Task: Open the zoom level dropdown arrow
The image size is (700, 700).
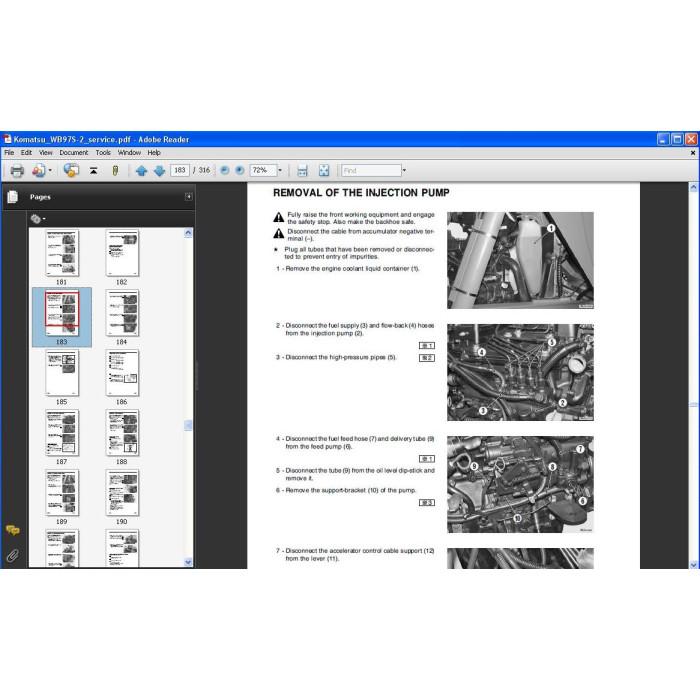Action: click(280, 171)
